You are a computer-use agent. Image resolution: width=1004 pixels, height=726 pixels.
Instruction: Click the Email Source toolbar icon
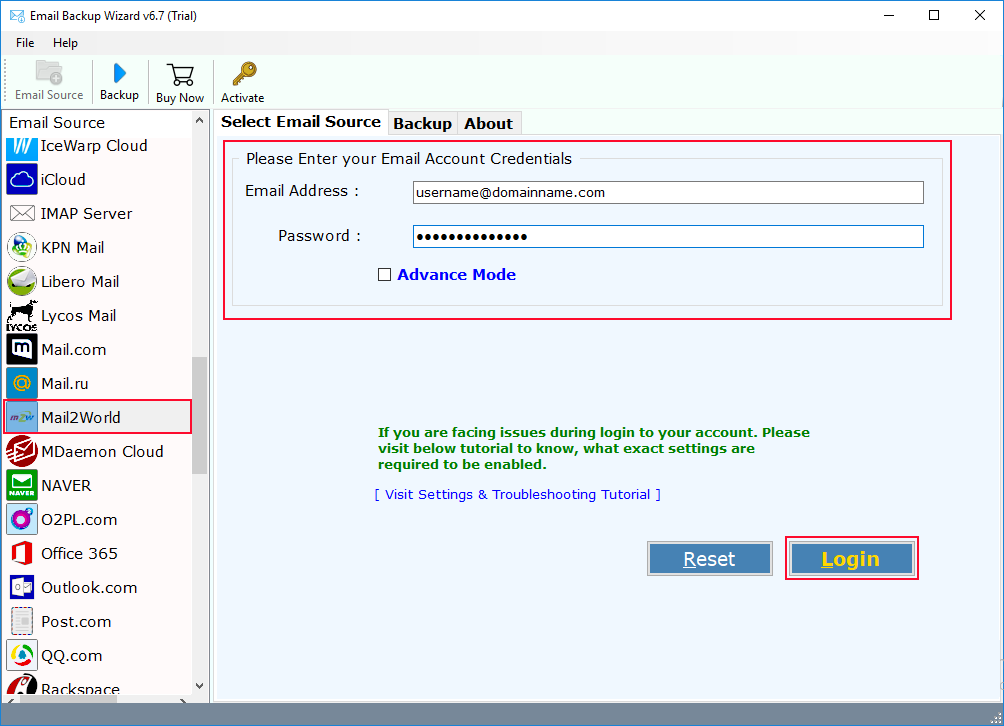[49, 72]
